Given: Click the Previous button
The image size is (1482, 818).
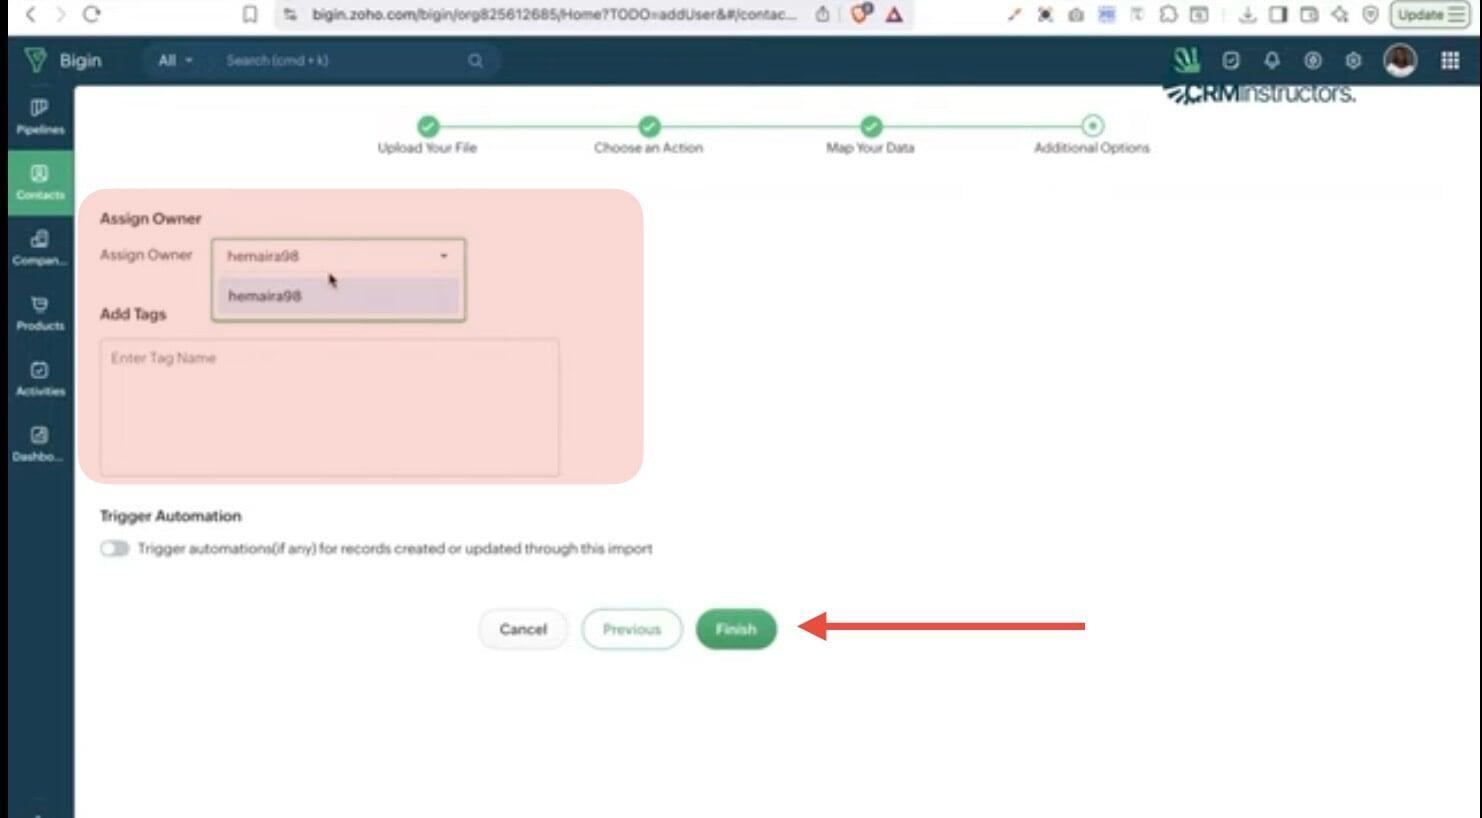Looking at the screenshot, I should pyautogui.click(x=631, y=629).
